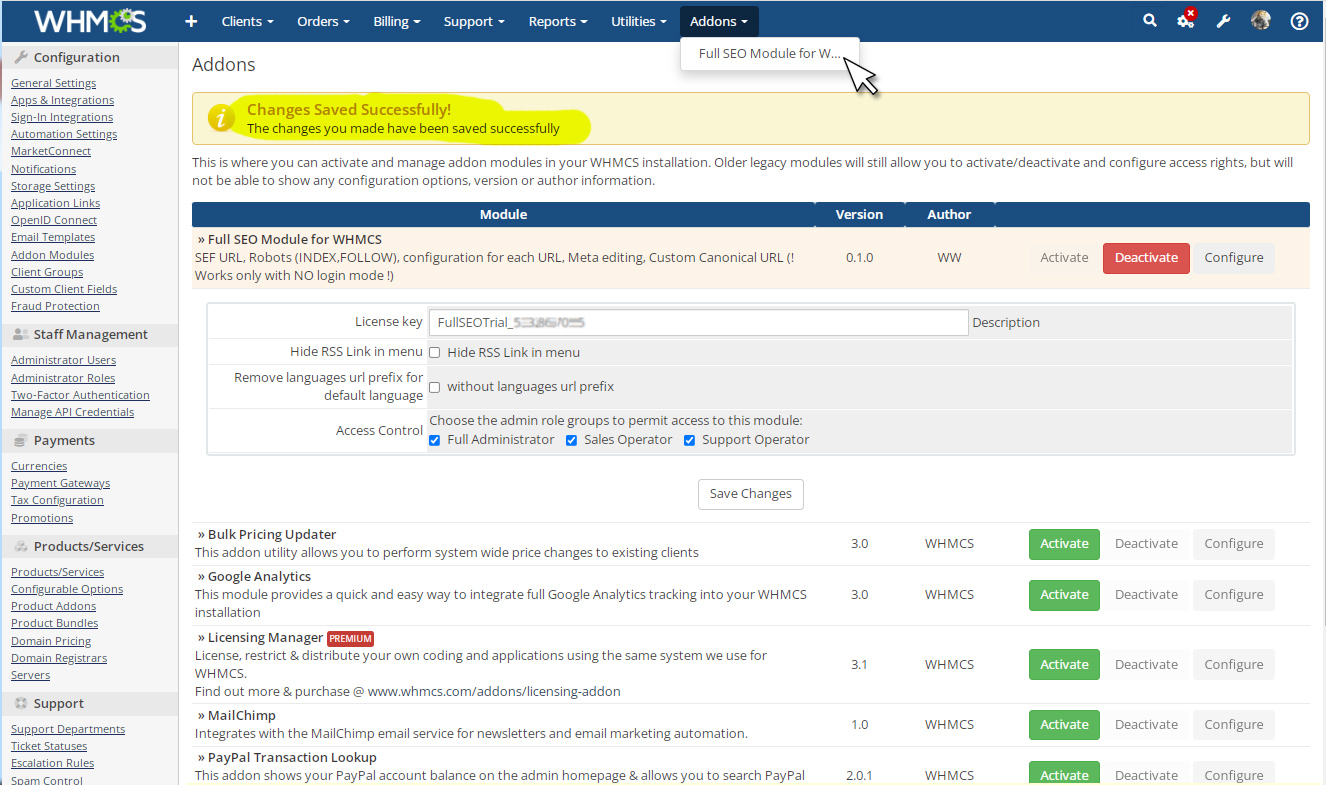Open the help question mark icon

tap(1299, 21)
